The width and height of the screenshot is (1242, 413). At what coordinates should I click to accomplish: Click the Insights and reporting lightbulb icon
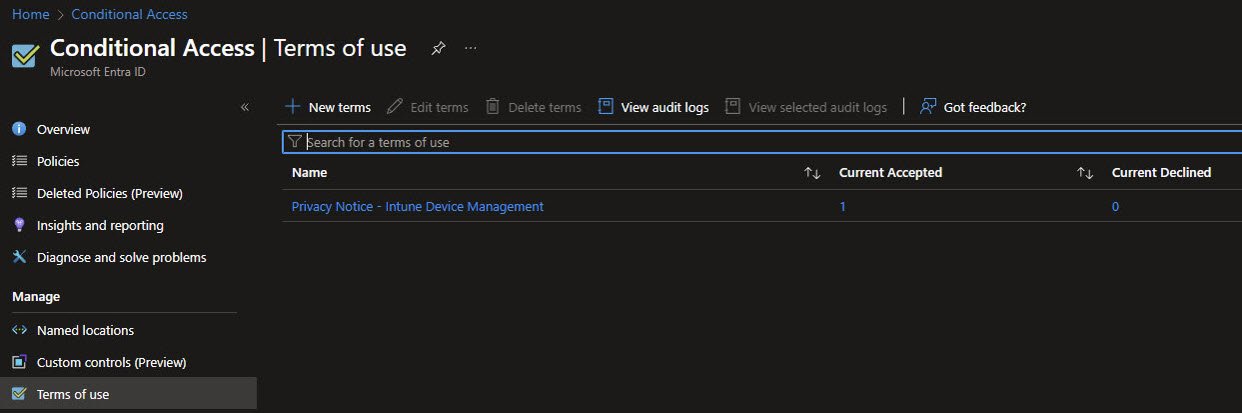[19, 225]
